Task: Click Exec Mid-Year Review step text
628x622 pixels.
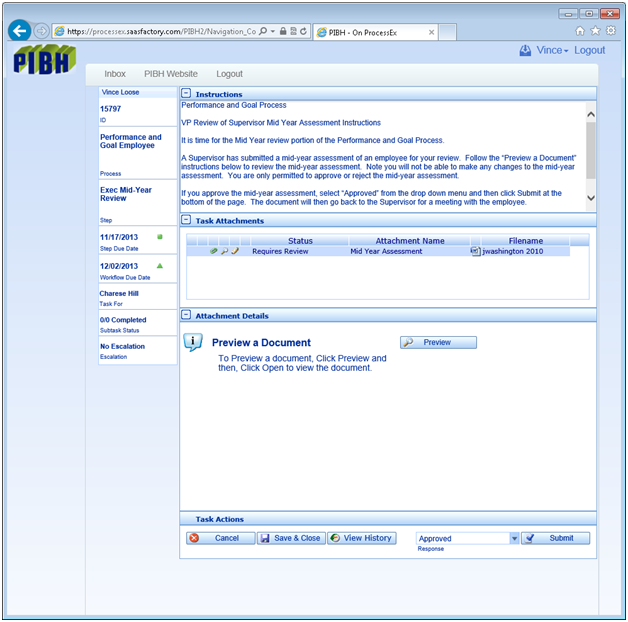Action: (126, 194)
